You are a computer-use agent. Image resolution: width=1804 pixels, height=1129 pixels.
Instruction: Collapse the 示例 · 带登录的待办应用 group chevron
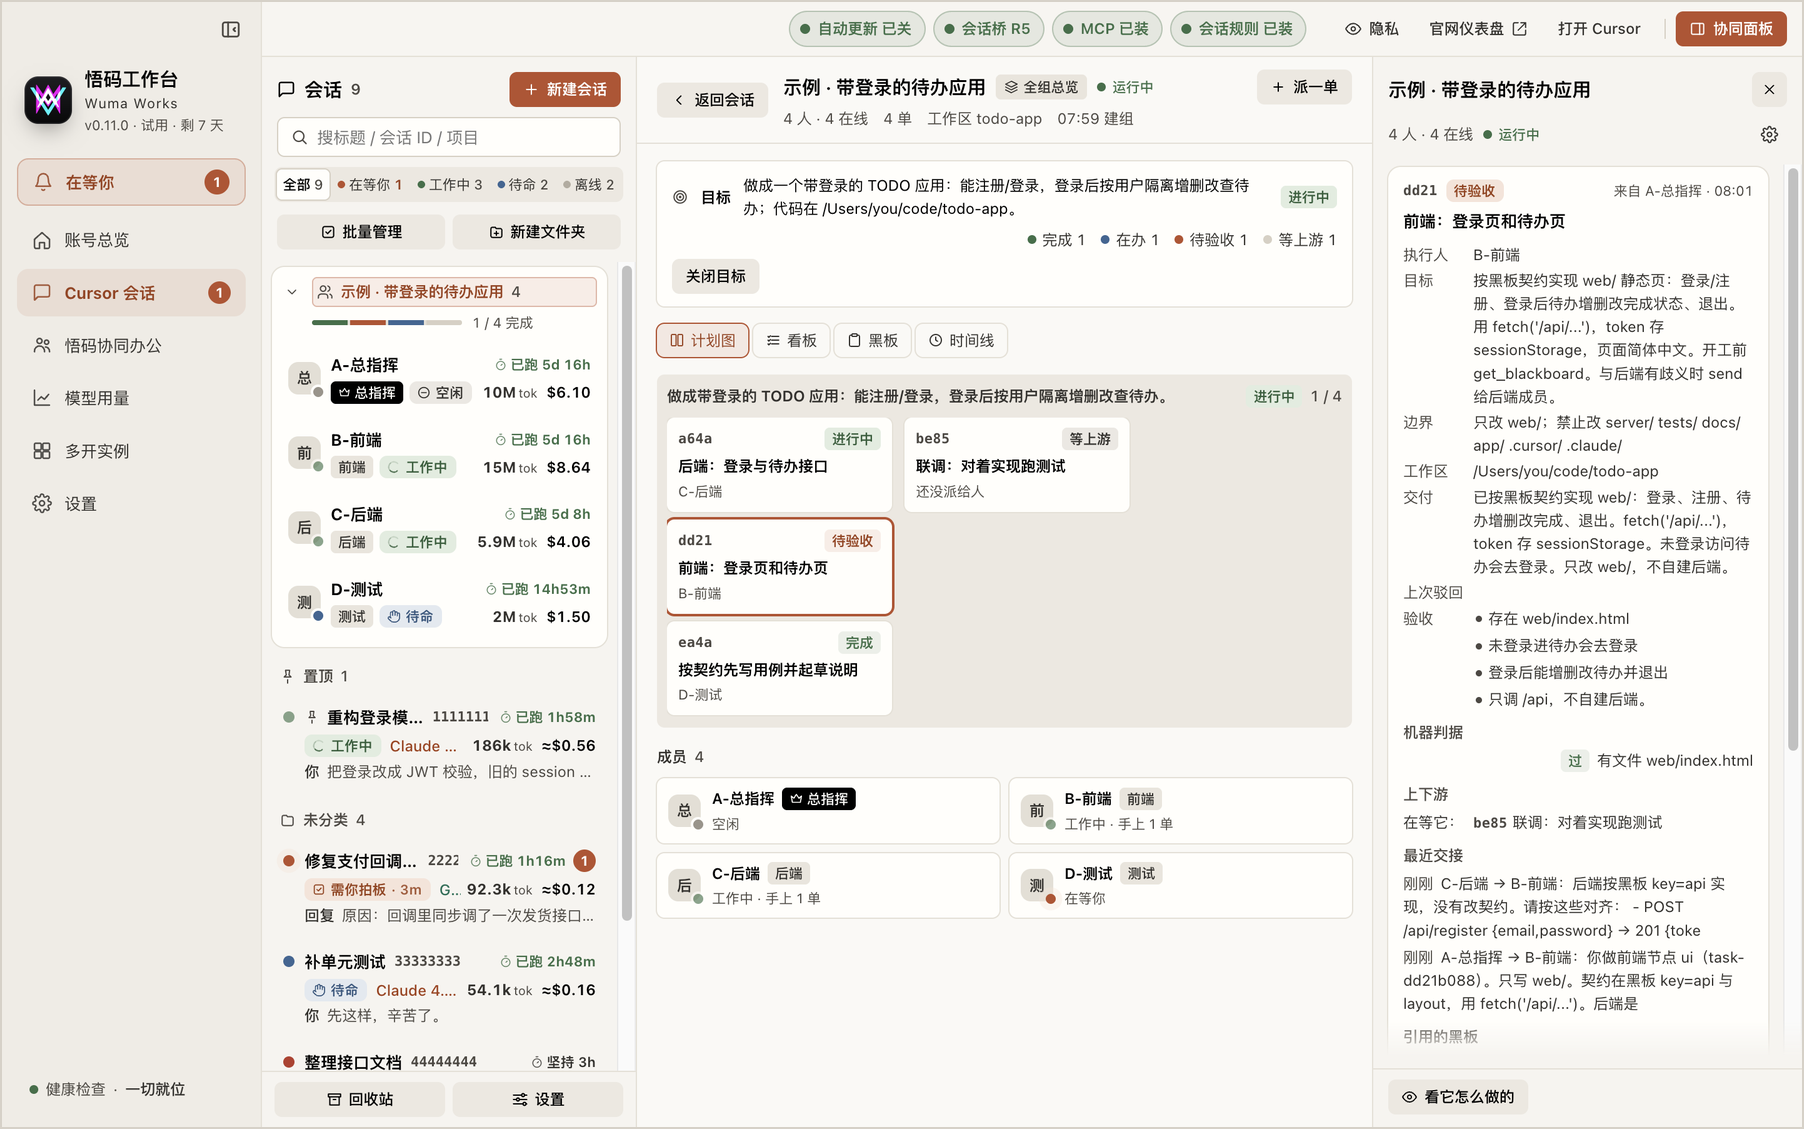coord(292,292)
